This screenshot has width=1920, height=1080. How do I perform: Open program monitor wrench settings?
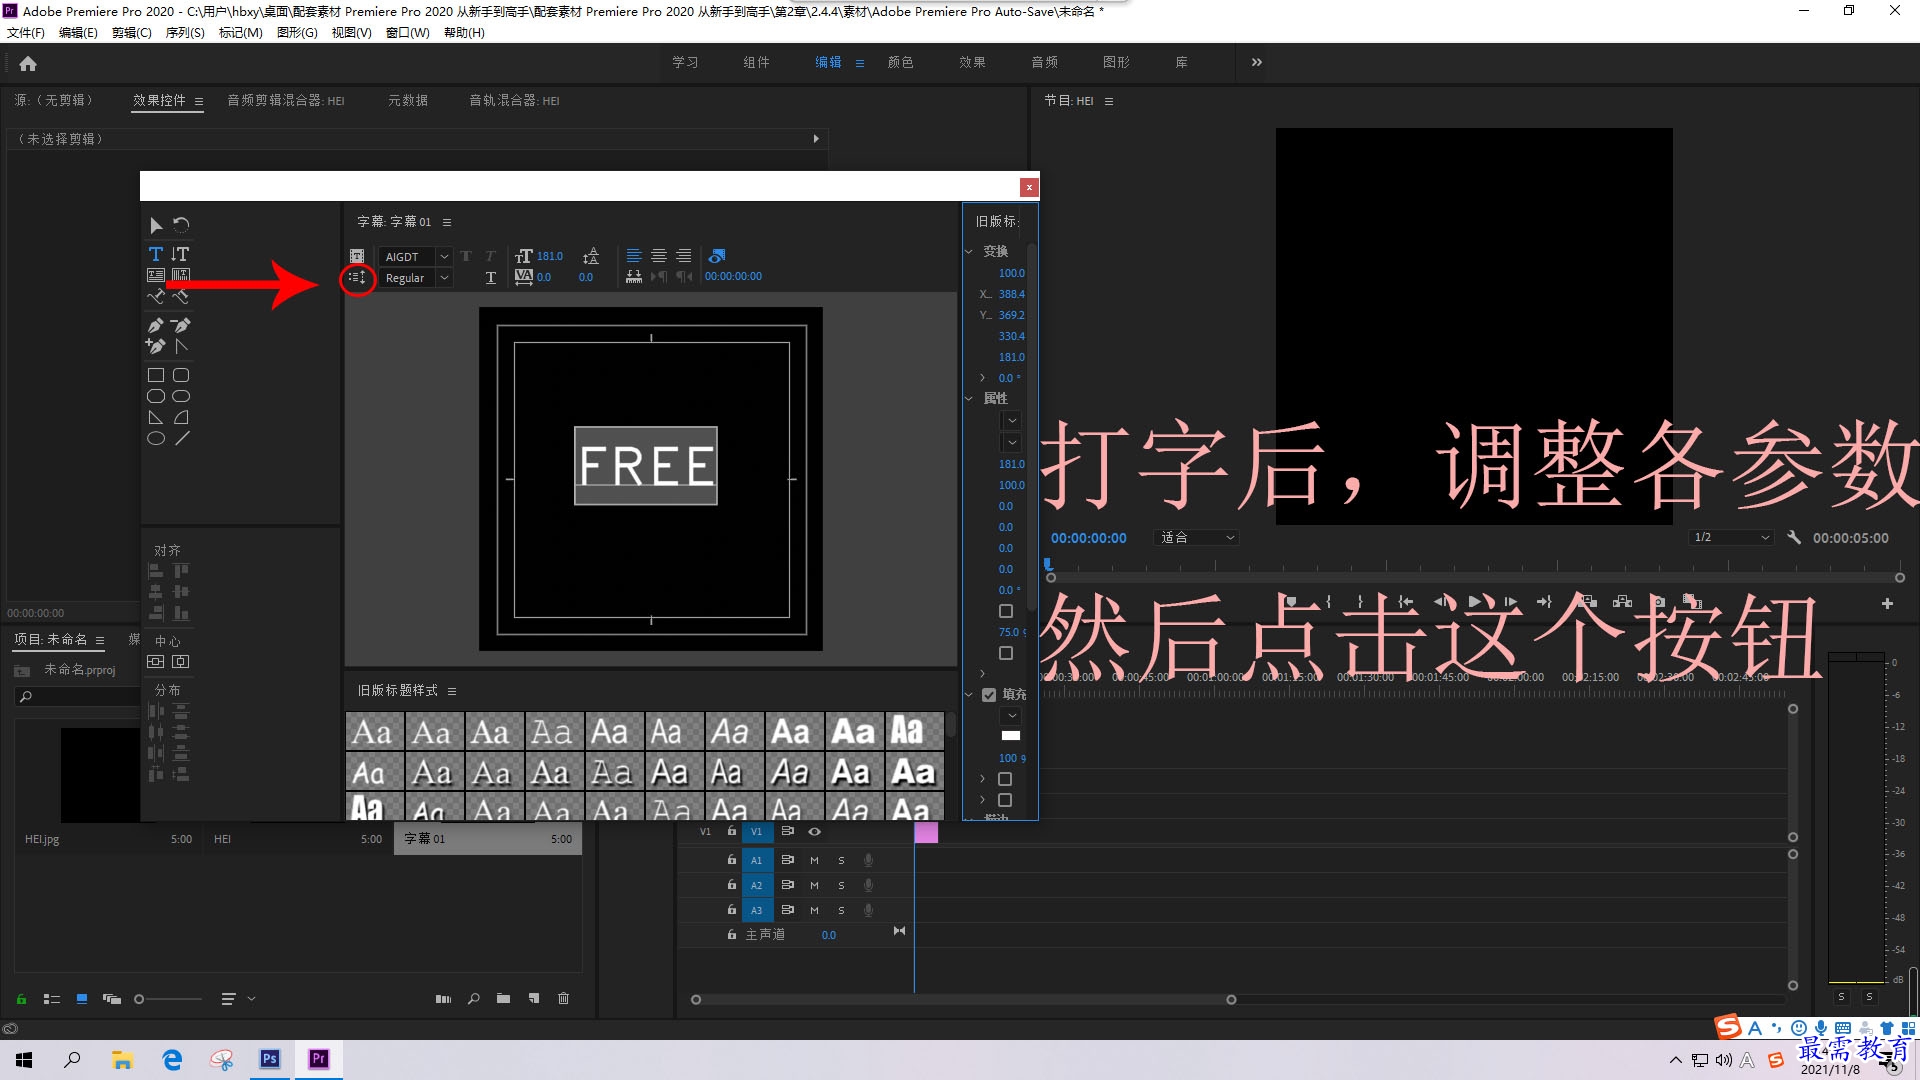coord(1794,537)
